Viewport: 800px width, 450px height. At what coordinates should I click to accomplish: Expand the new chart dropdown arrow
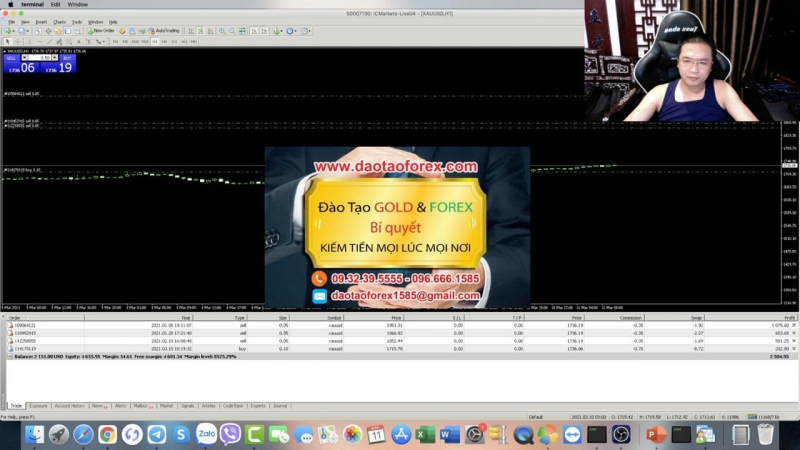click(x=14, y=31)
